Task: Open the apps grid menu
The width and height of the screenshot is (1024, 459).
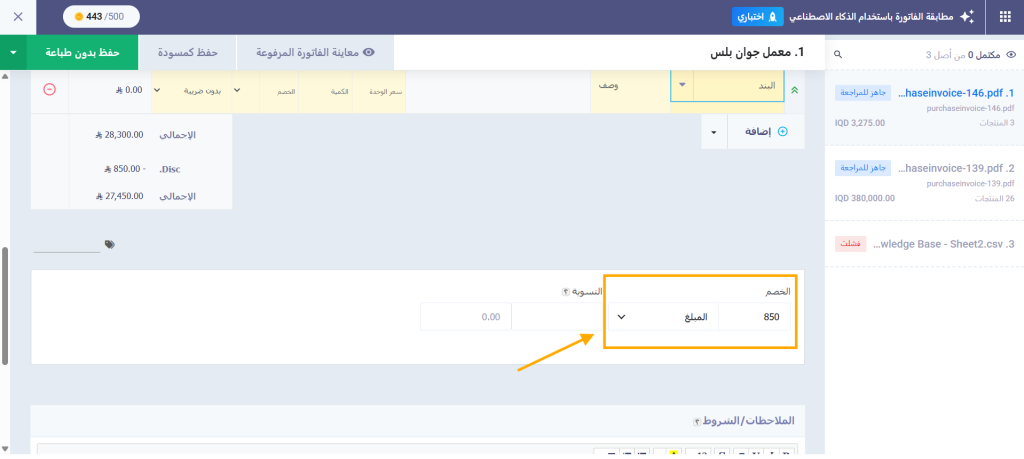Action: (x=1004, y=17)
